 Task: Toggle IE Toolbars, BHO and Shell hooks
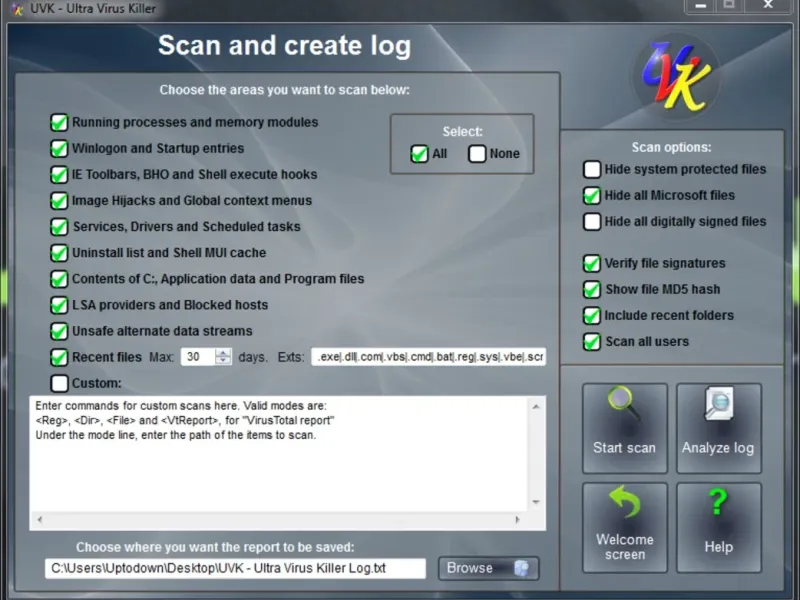coord(59,174)
